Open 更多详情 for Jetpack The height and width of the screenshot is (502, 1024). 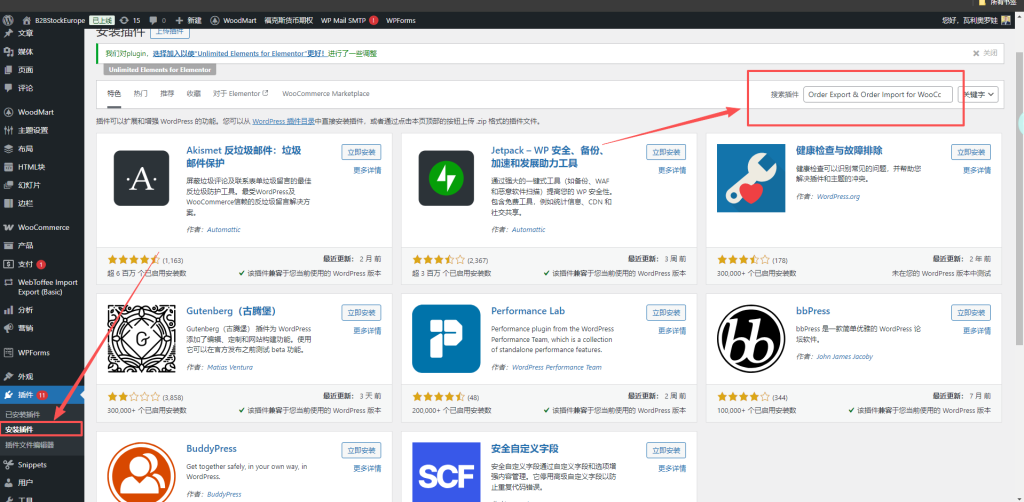click(673, 170)
